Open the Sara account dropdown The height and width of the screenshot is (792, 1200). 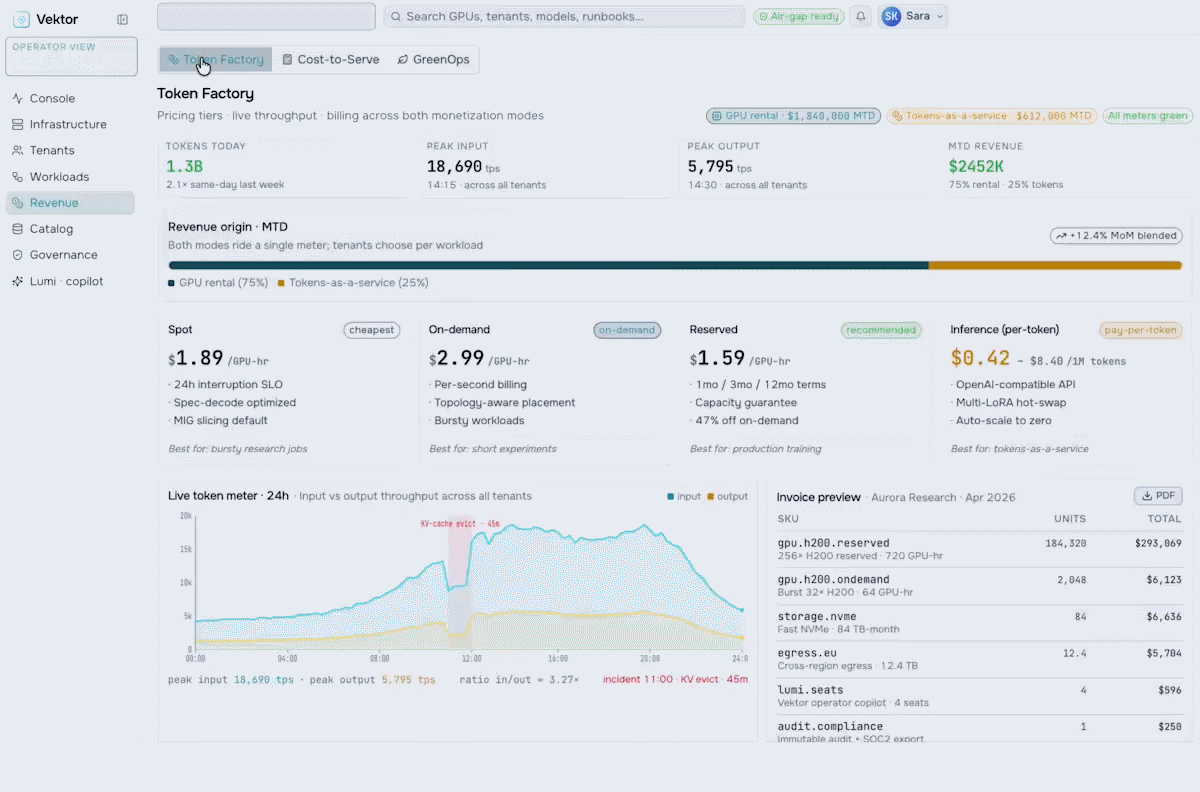tap(912, 16)
